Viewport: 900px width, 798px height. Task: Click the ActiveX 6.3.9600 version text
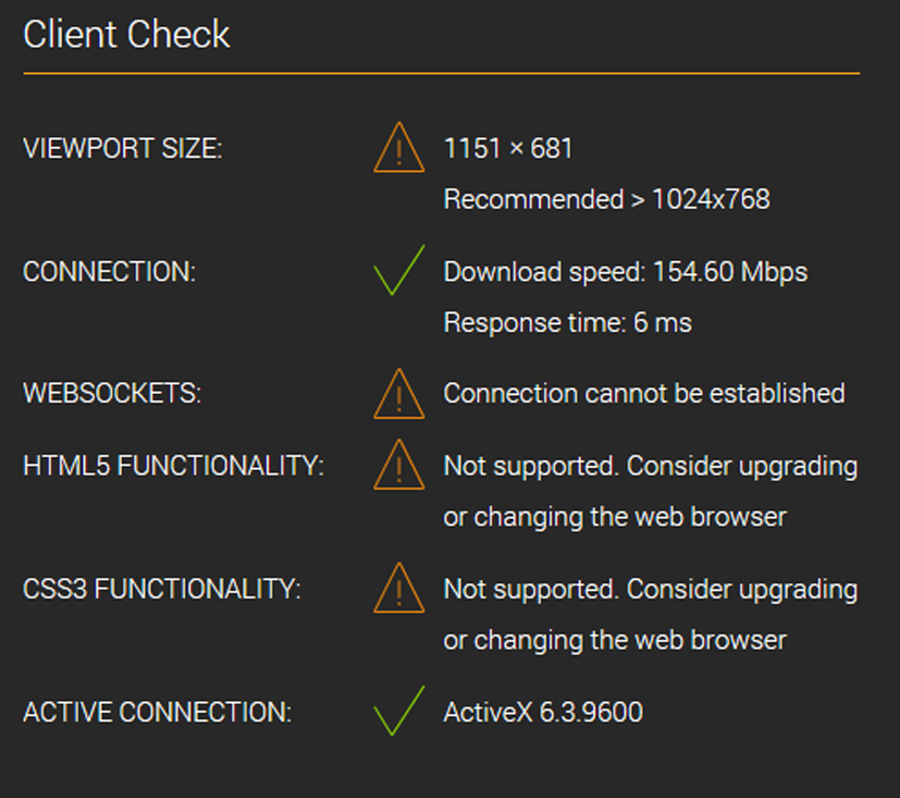click(x=543, y=712)
